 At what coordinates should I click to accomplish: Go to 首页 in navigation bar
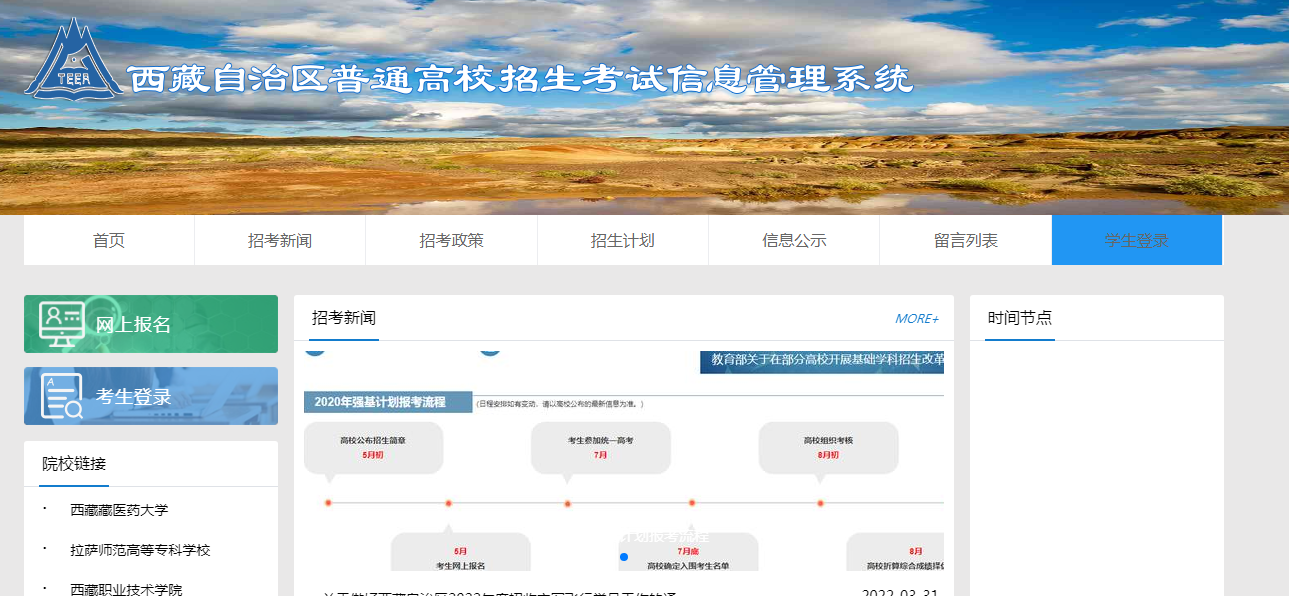click(x=109, y=241)
